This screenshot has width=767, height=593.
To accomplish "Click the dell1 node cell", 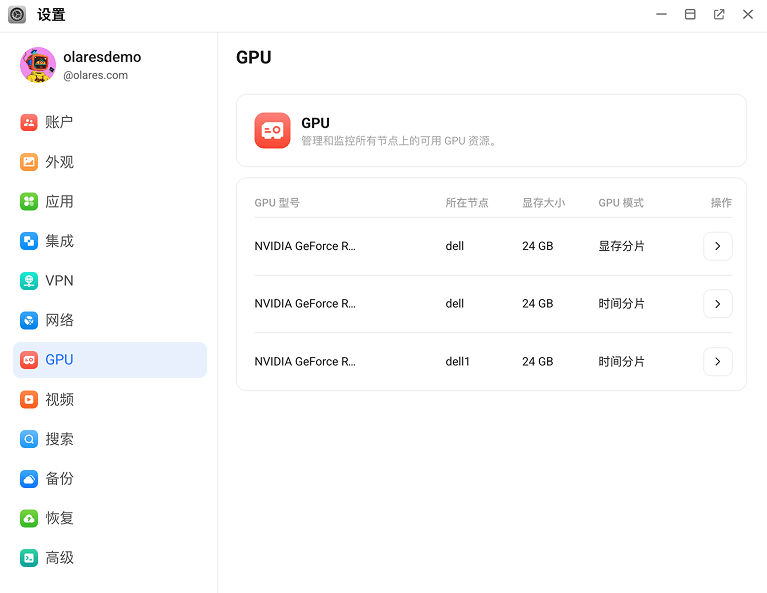I will pos(457,362).
